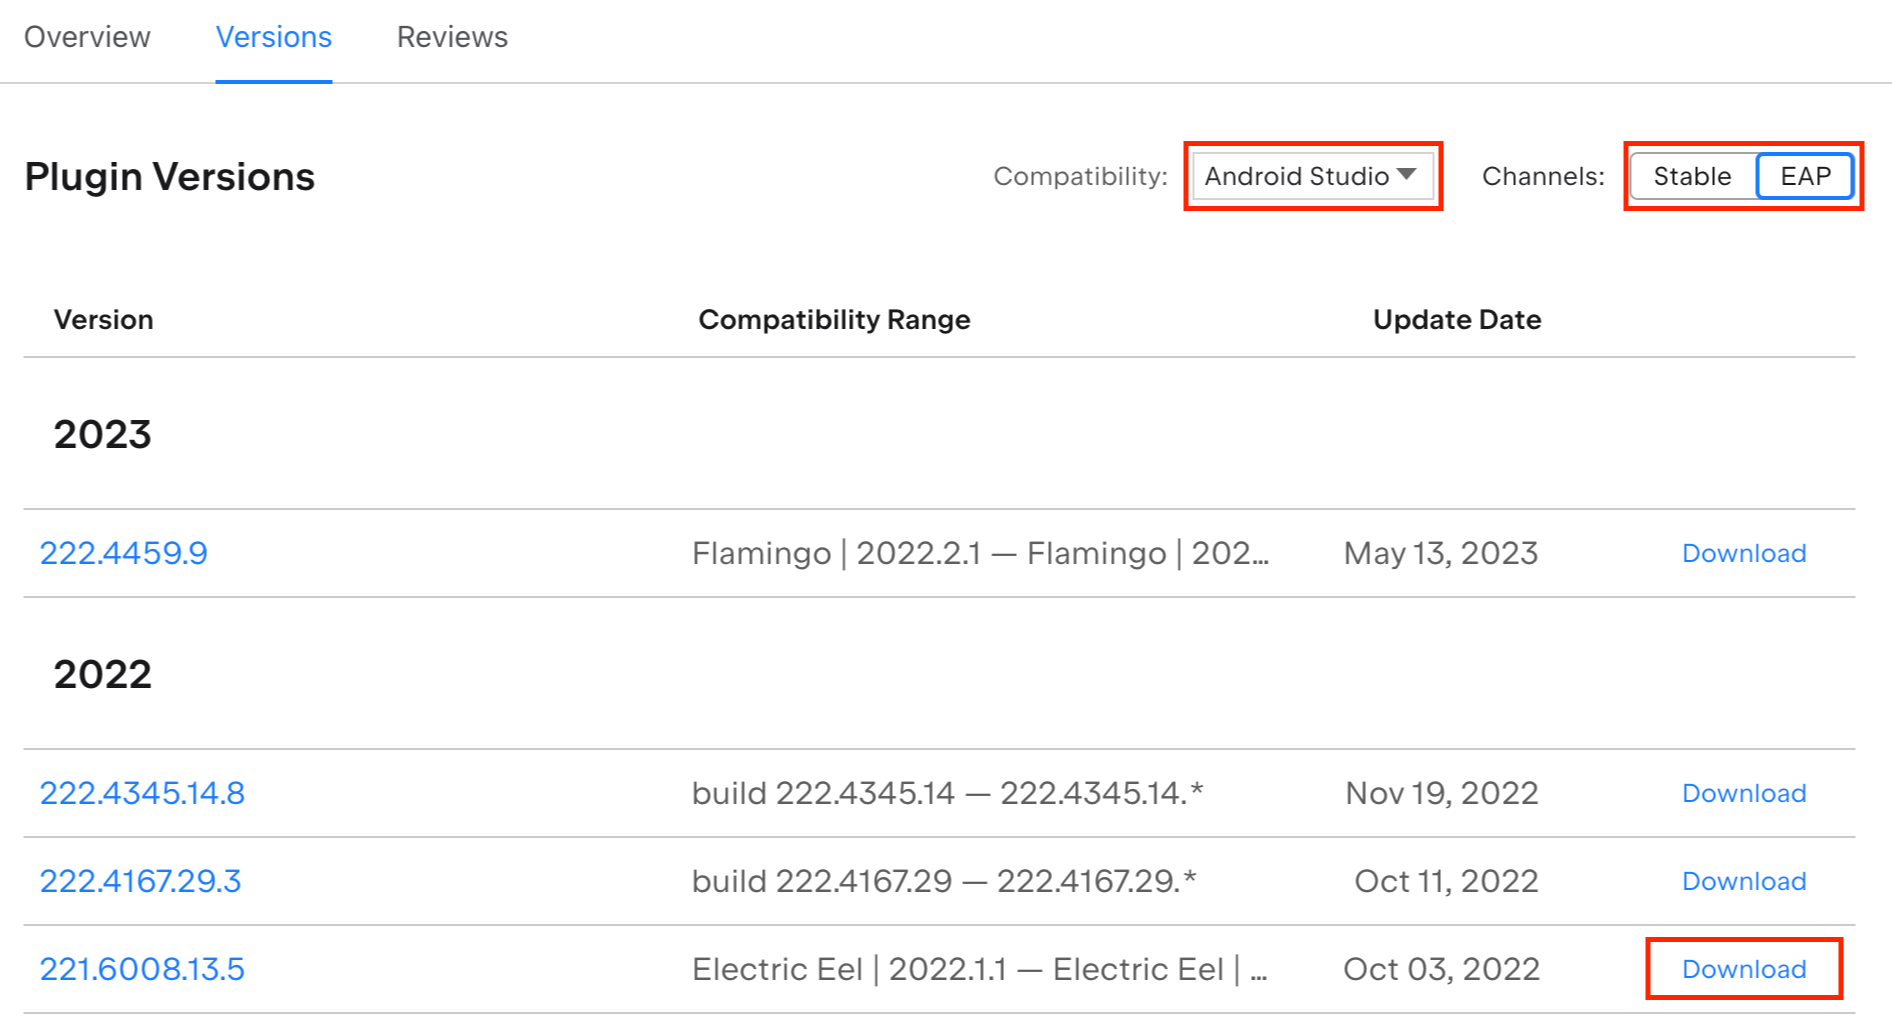Click the Update Date column header
Screen dimensions: 1892x1019
pos(1457,320)
